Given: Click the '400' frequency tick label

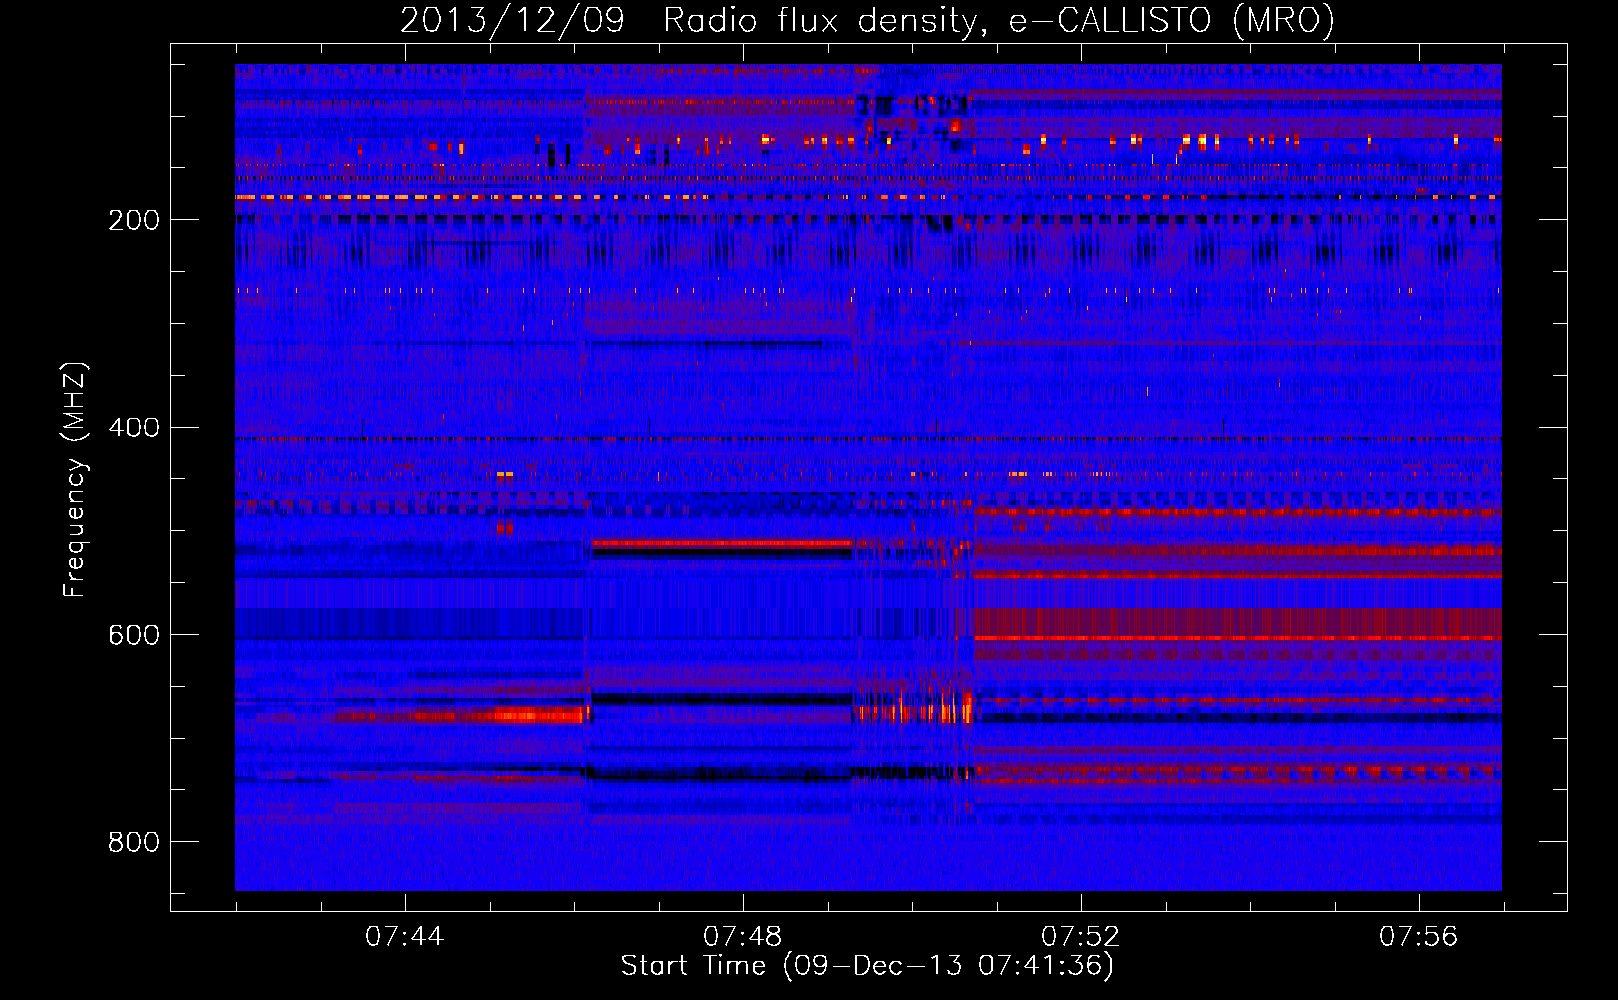Looking at the screenshot, I should click(x=134, y=428).
